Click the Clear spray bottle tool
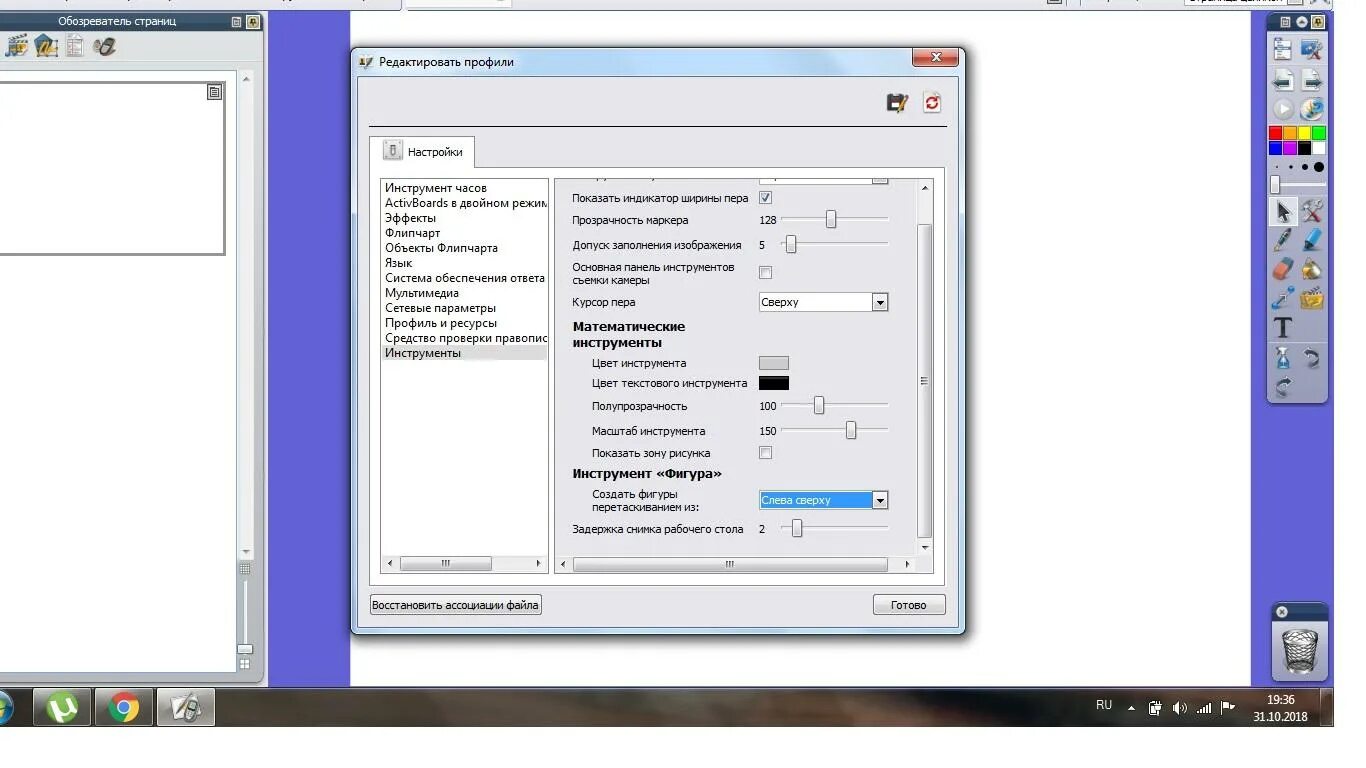1366x768 pixels. point(1283,358)
